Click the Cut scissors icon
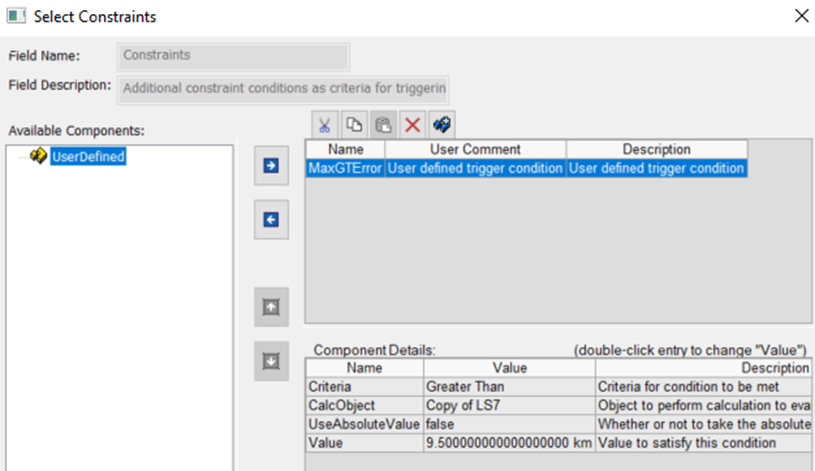This screenshot has height=471, width=815. point(325,125)
